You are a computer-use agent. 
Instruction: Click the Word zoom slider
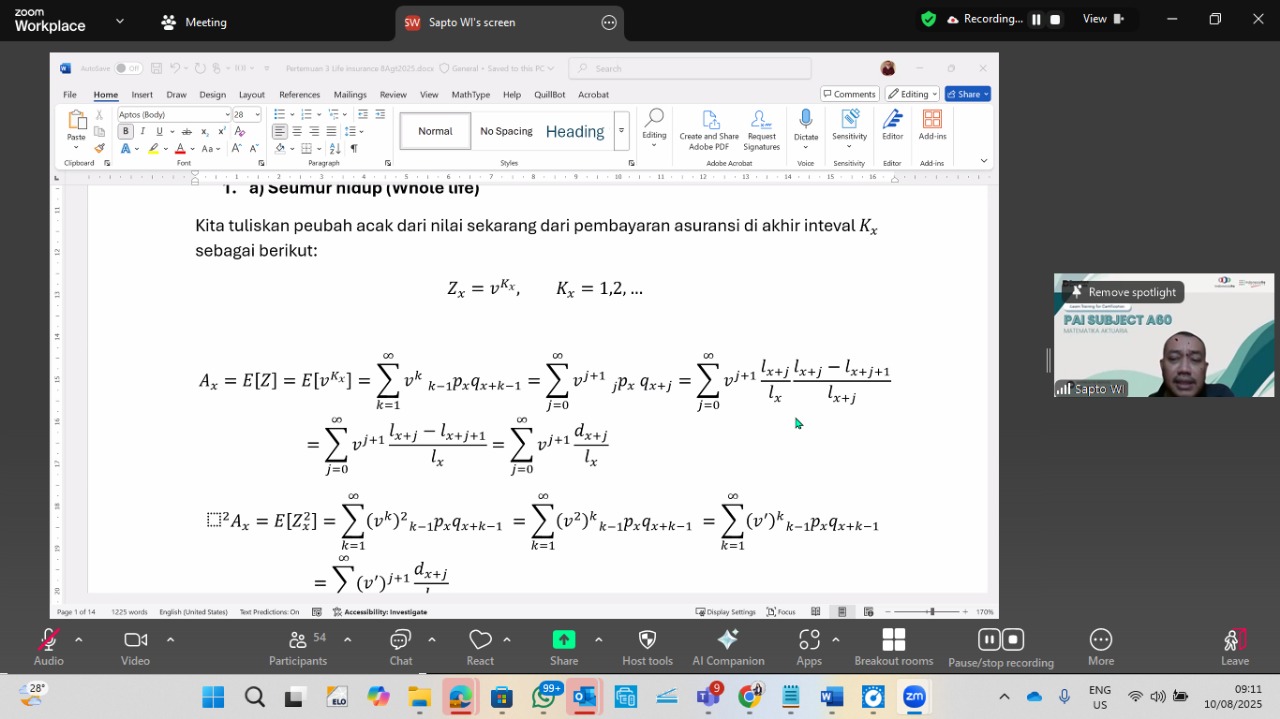[932, 611]
